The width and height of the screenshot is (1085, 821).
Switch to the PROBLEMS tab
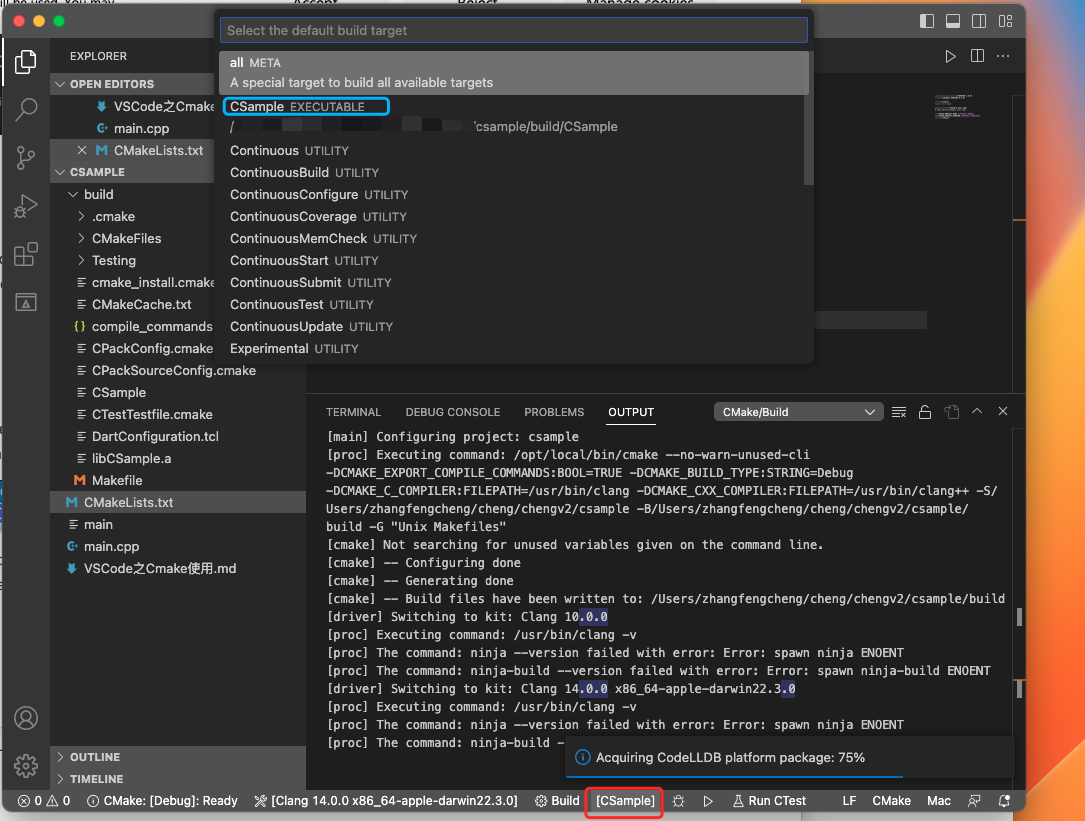[x=554, y=412]
